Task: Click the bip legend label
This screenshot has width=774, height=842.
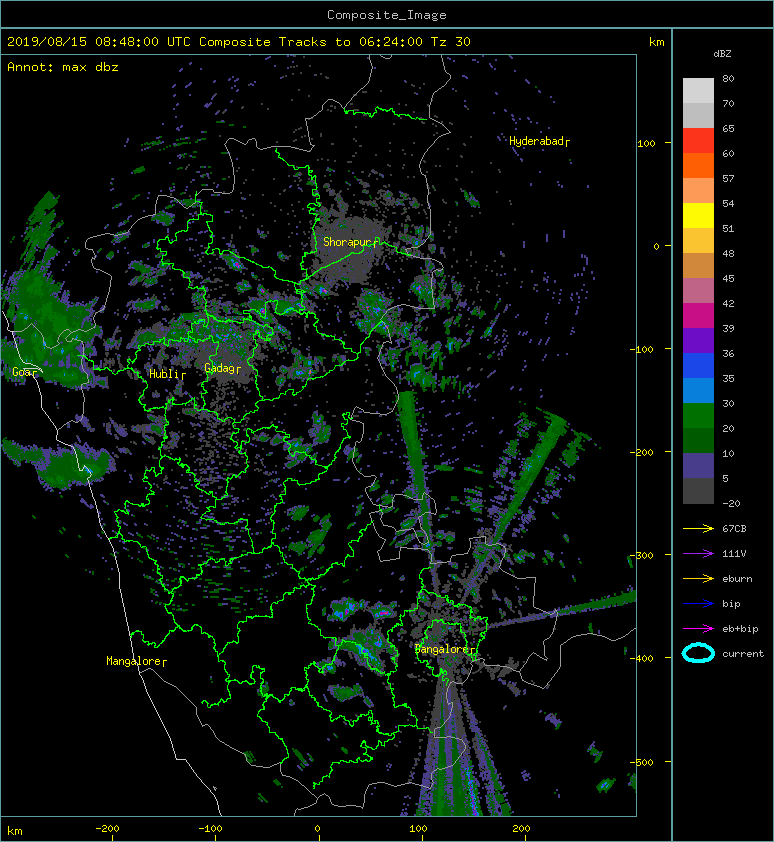Action: [731, 604]
